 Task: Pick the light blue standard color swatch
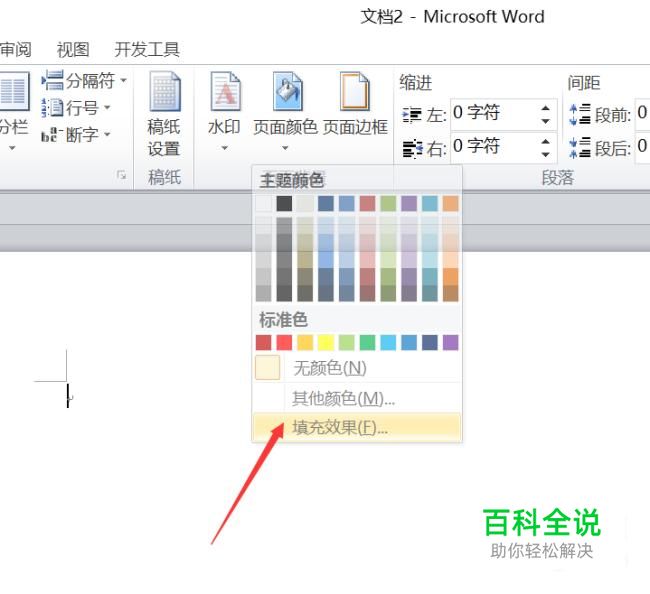point(388,343)
